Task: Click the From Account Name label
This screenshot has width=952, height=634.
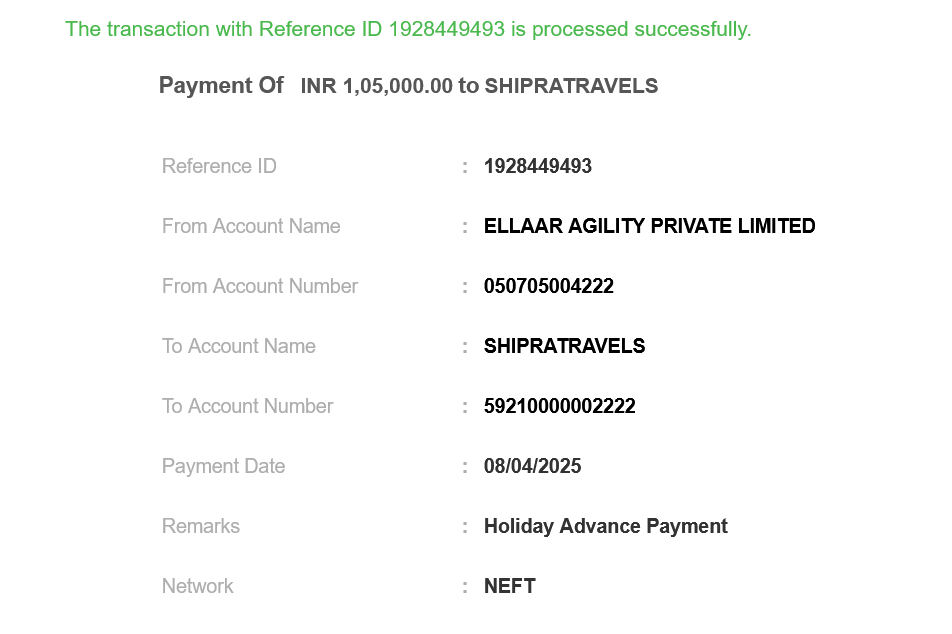Action: [x=251, y=226]
